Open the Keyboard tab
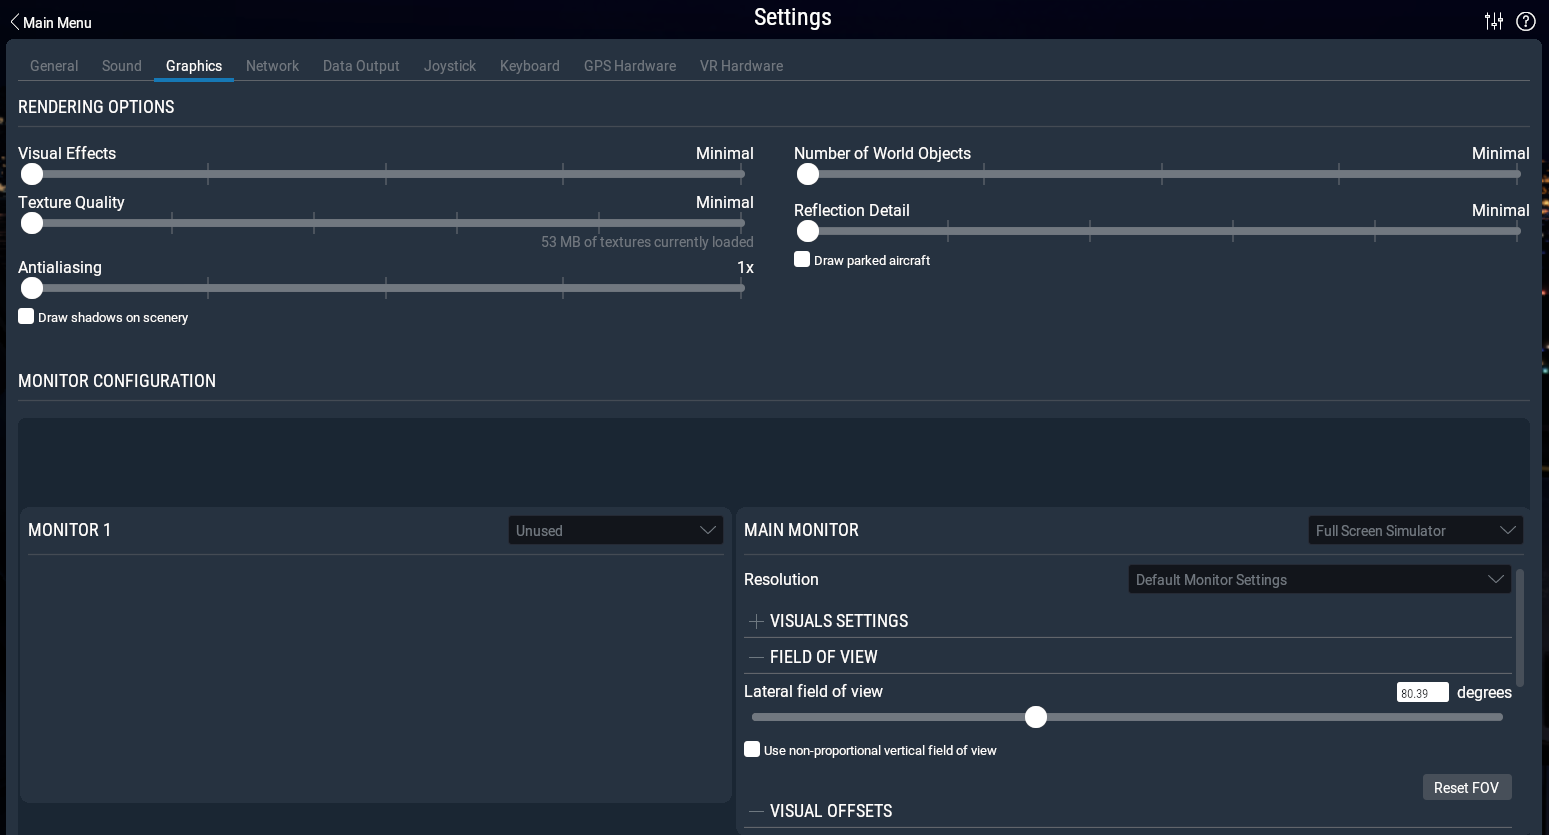1549x835 pixels. (530, 66)
